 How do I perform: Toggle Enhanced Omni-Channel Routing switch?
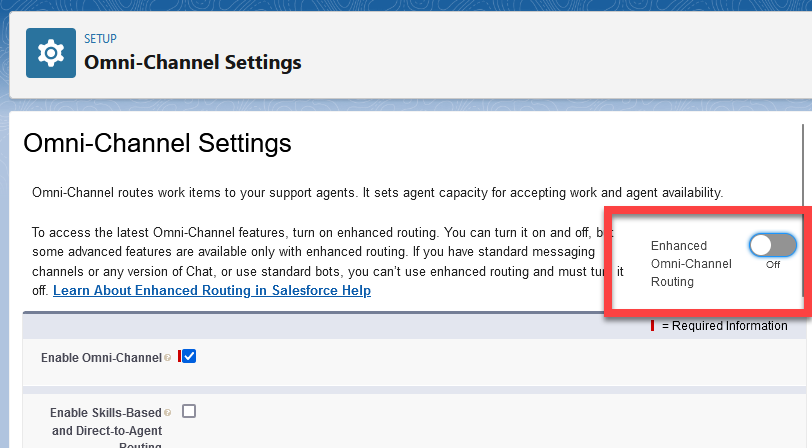(773, 245)
